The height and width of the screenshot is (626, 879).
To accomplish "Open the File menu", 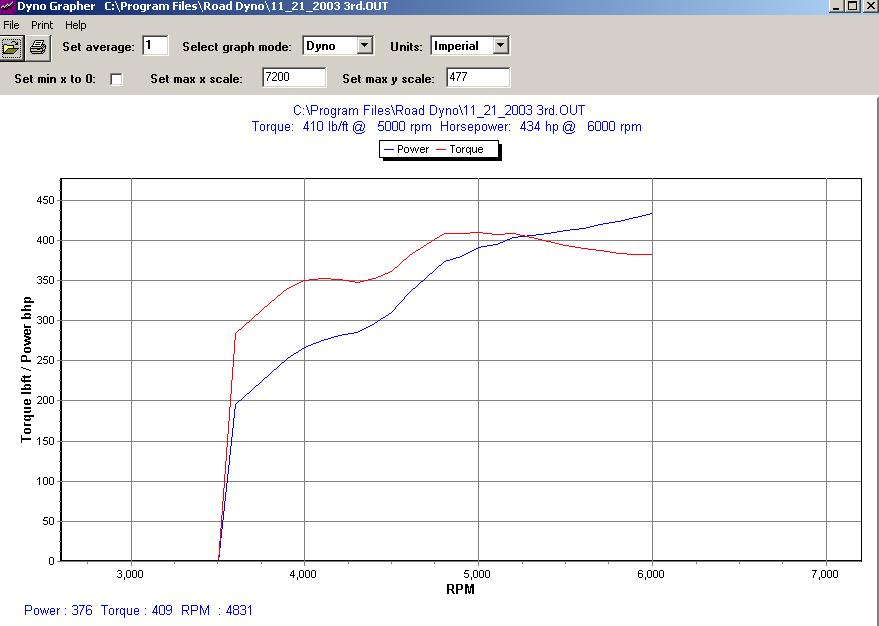I will point(12,25).
